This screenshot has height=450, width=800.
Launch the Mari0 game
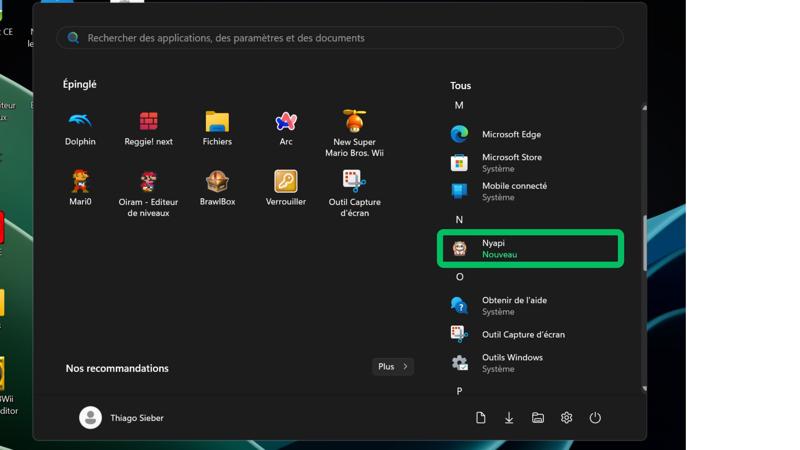80,187
